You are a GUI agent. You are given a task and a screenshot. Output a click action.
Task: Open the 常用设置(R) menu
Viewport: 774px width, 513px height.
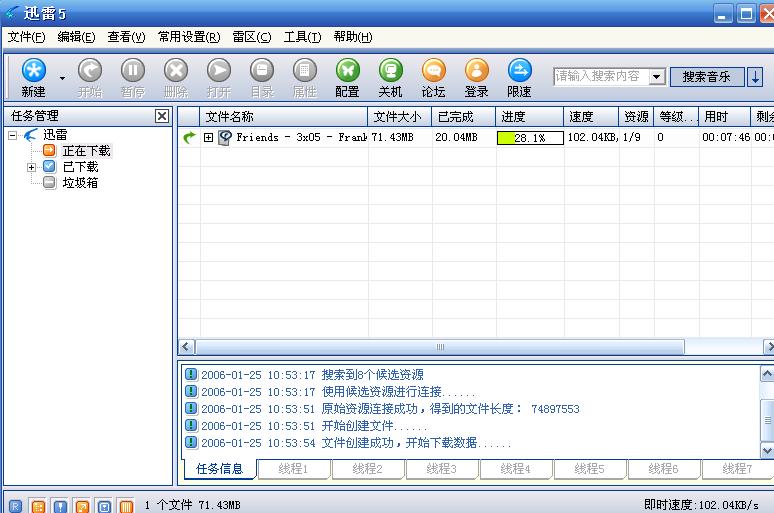[189, 37]
